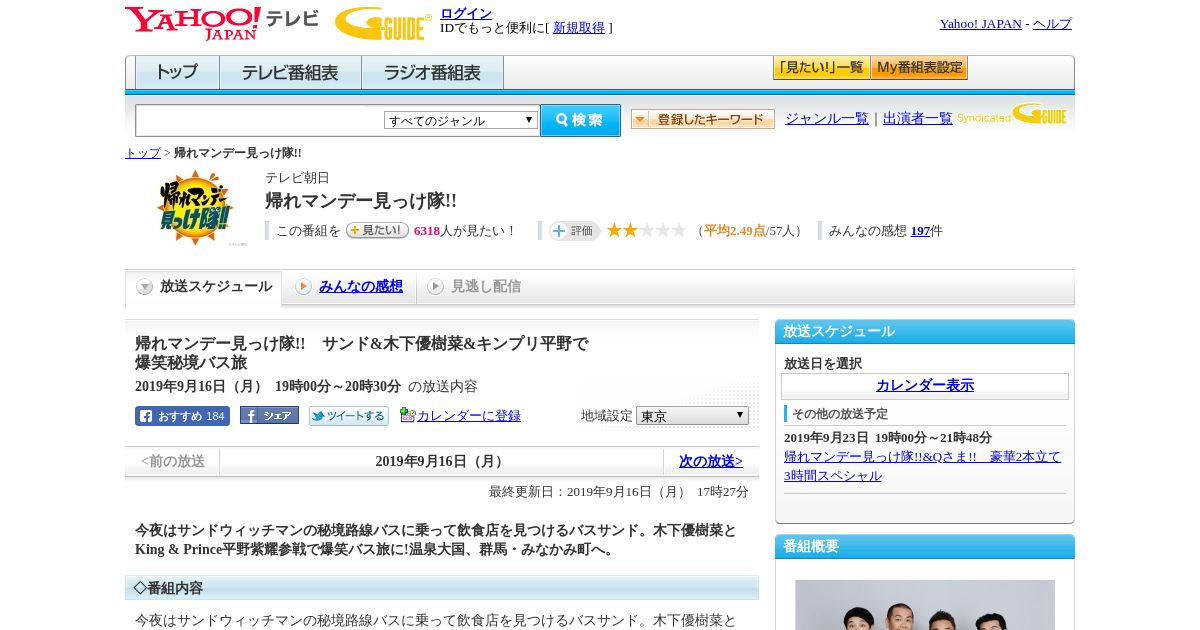The image size is (1200, 630).
Task: Click the ◇番組内容 section header
Action: [x=441, y=588]
